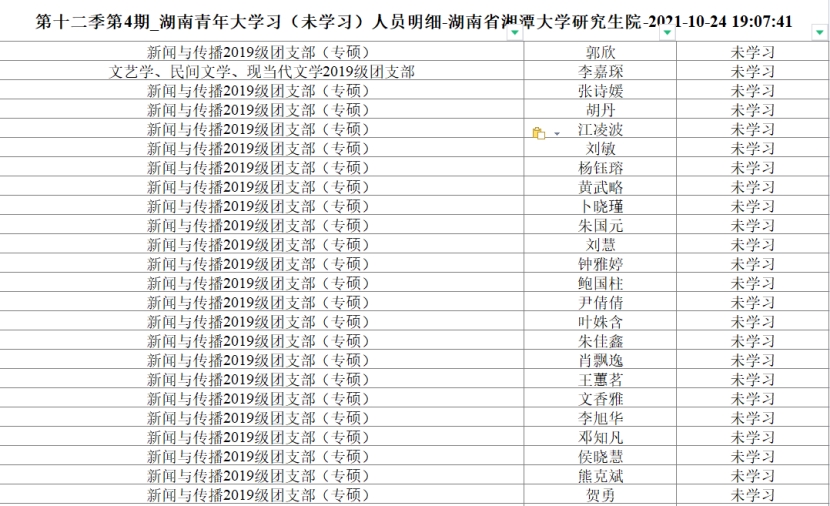This screenshot has height=506, width=830.
Task: Click the cell containing 熊克斌
Action: pos(600,476)
